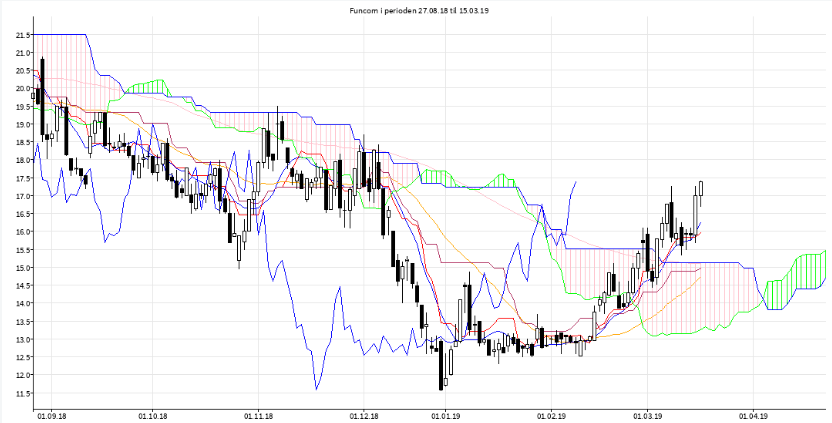
Task: Click the 19.5 price axis label
Action: pyautogui.click(x=22, y=107)
